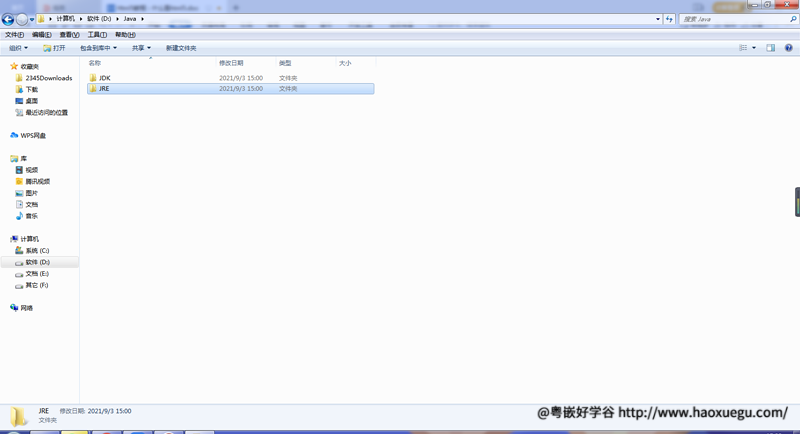This screenshot has height=434, width=800.
Task: Open the 文档 library
Action: tap(32, 205)
